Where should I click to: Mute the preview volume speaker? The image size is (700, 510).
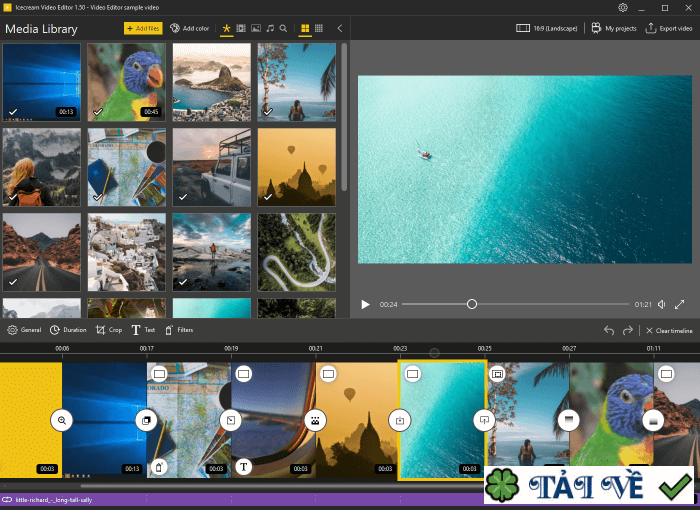pyautogui.click(x=662, y=304)
